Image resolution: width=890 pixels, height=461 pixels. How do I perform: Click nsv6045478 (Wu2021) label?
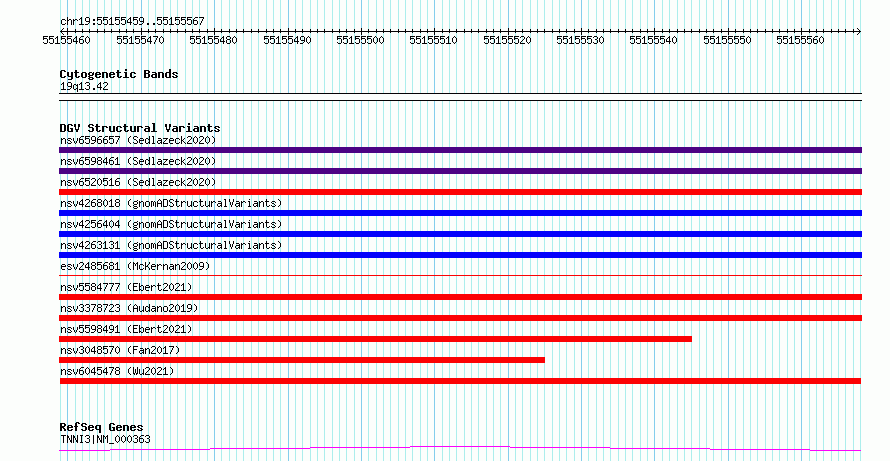coord(117,371)
